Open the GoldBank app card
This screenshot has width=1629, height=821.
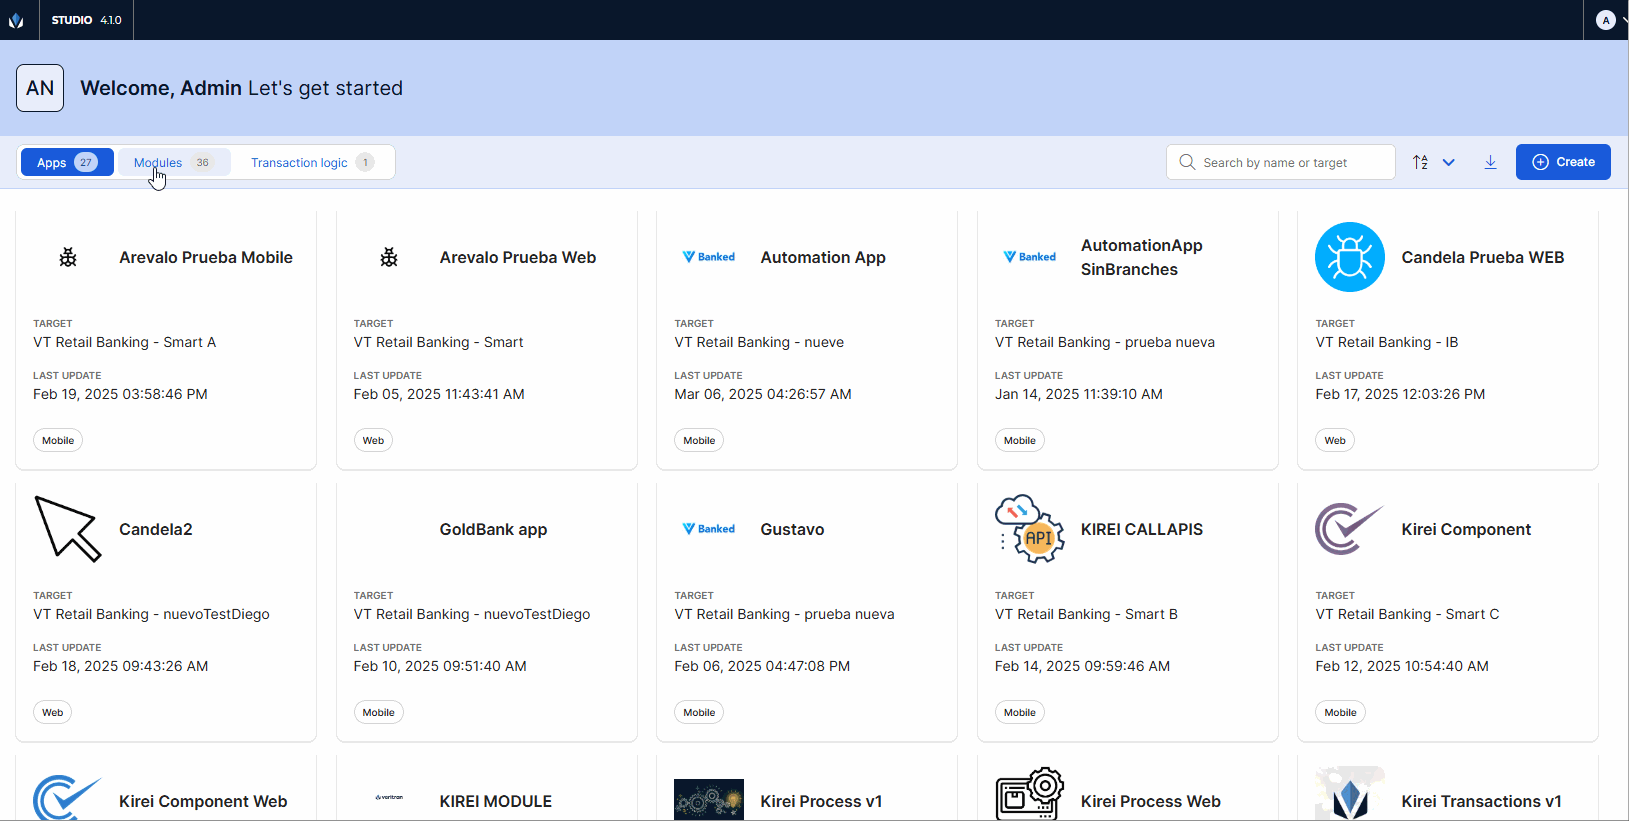(x=493, y=529)
